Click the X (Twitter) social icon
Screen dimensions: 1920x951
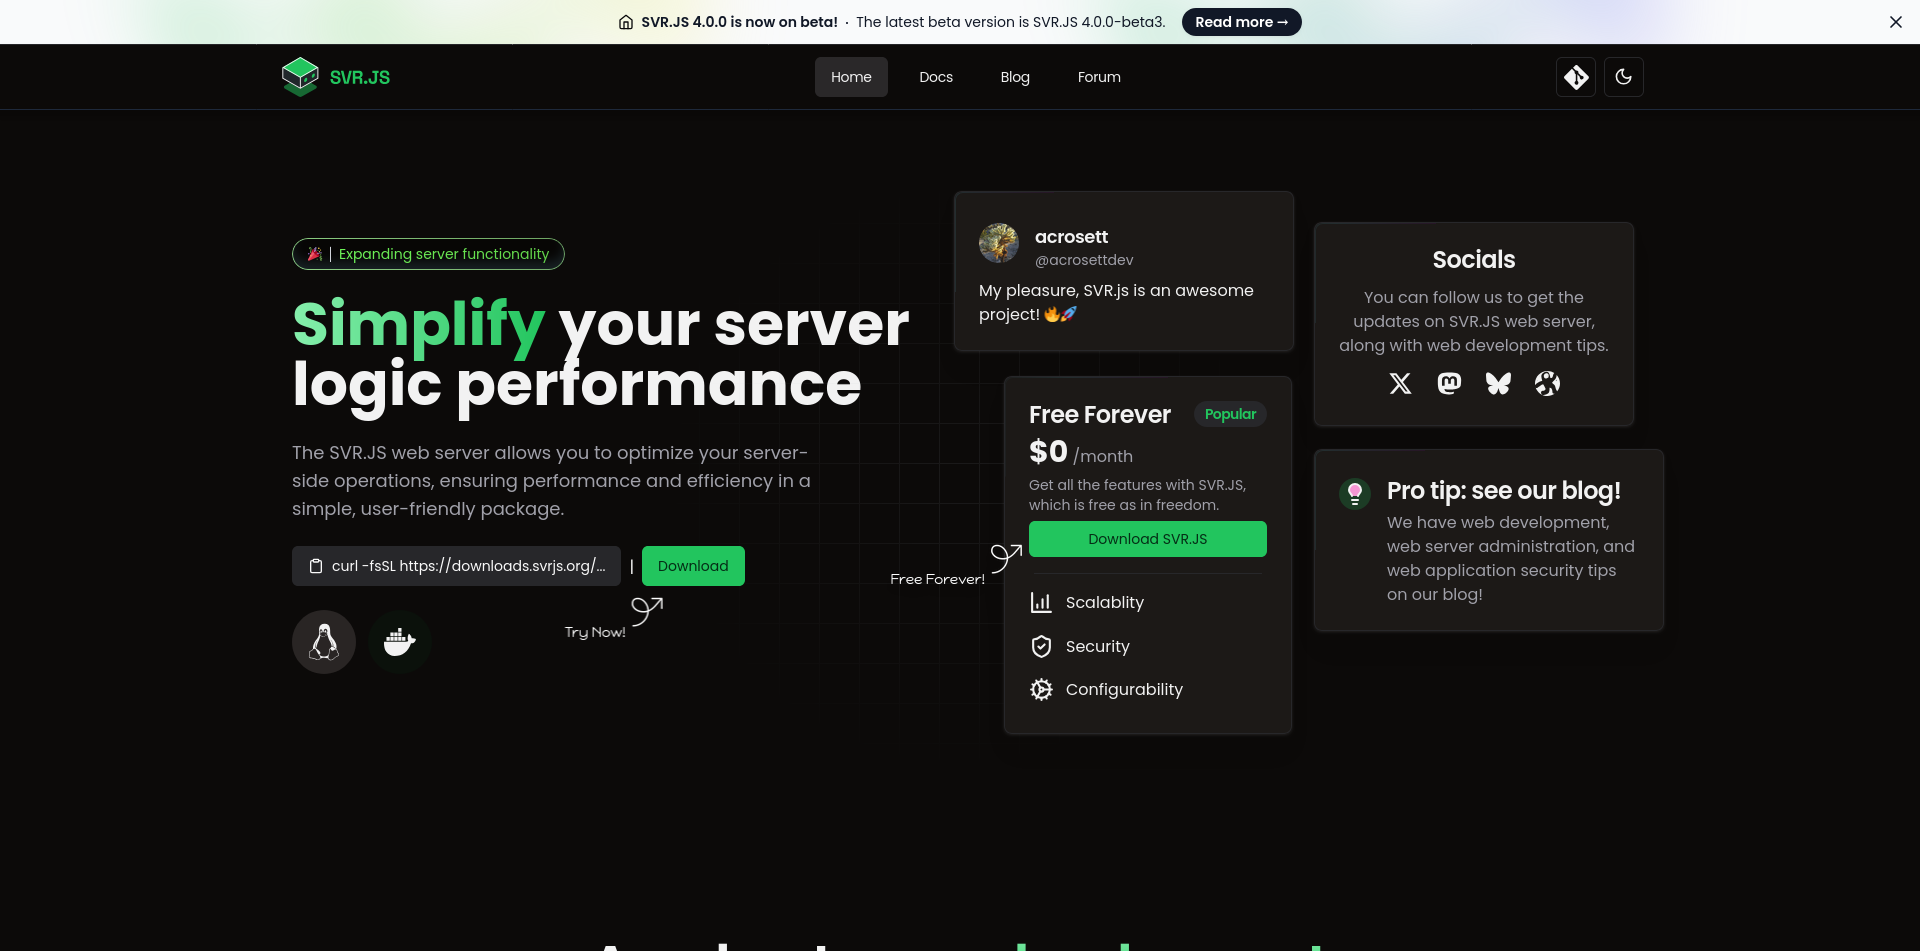click(1400, 383)
